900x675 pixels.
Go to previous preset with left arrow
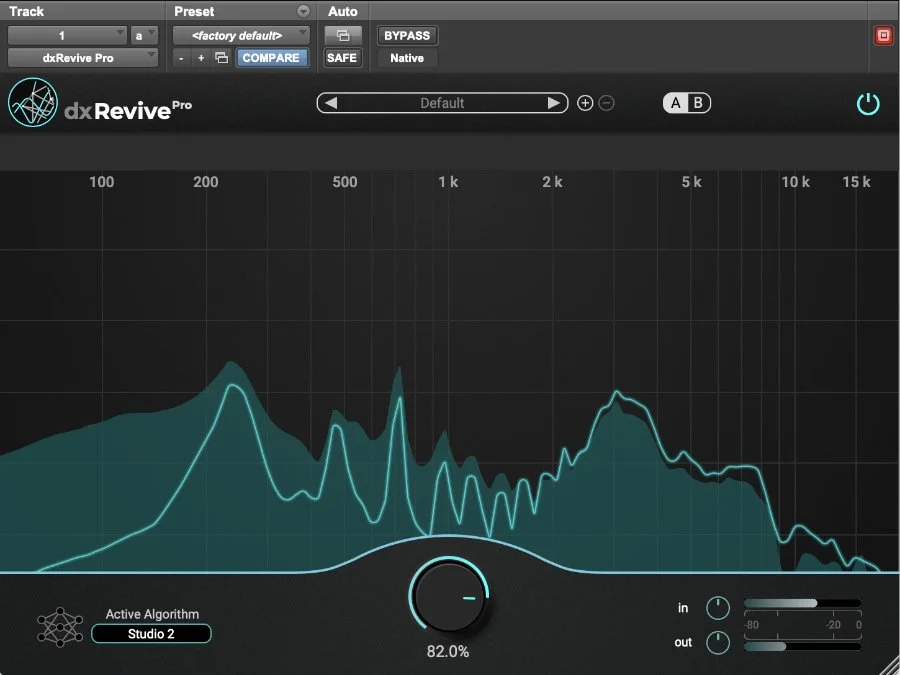[x=331, y=103]
